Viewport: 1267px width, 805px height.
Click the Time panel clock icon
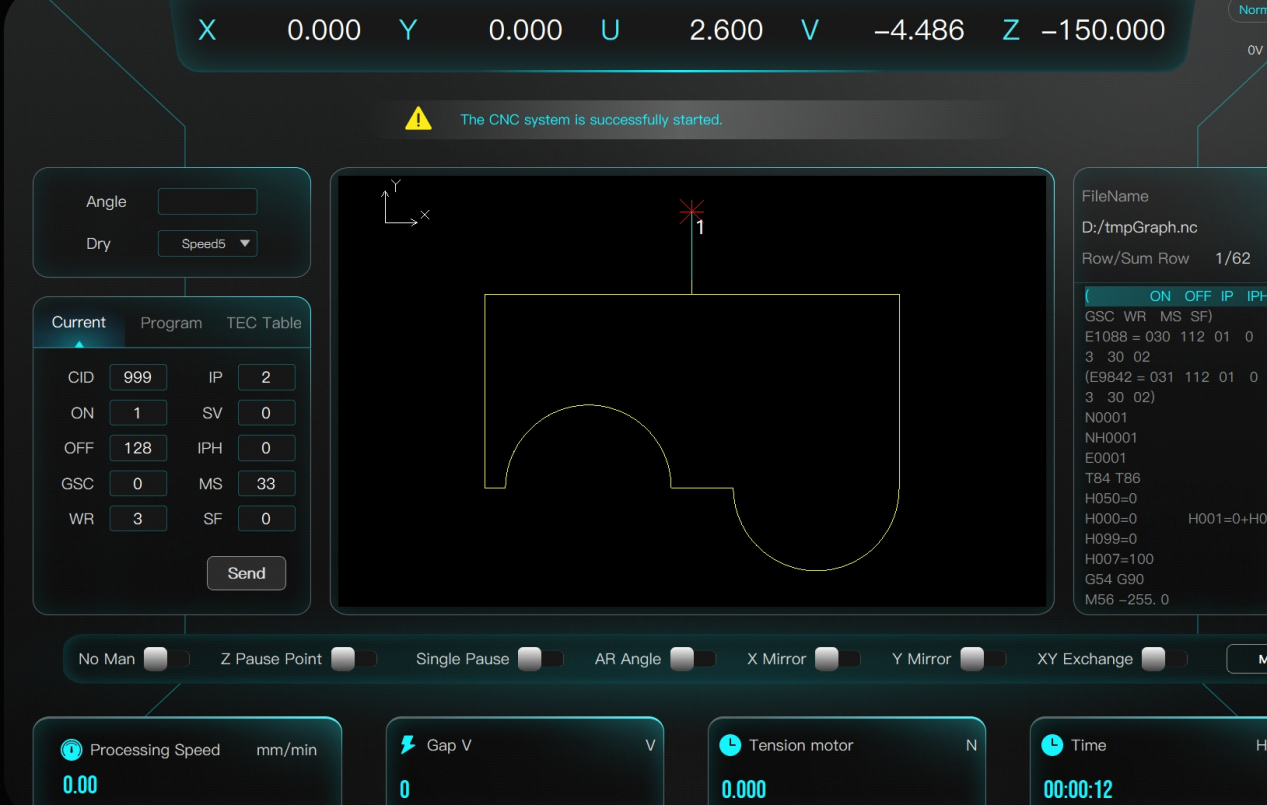(x=1052, y=745)
